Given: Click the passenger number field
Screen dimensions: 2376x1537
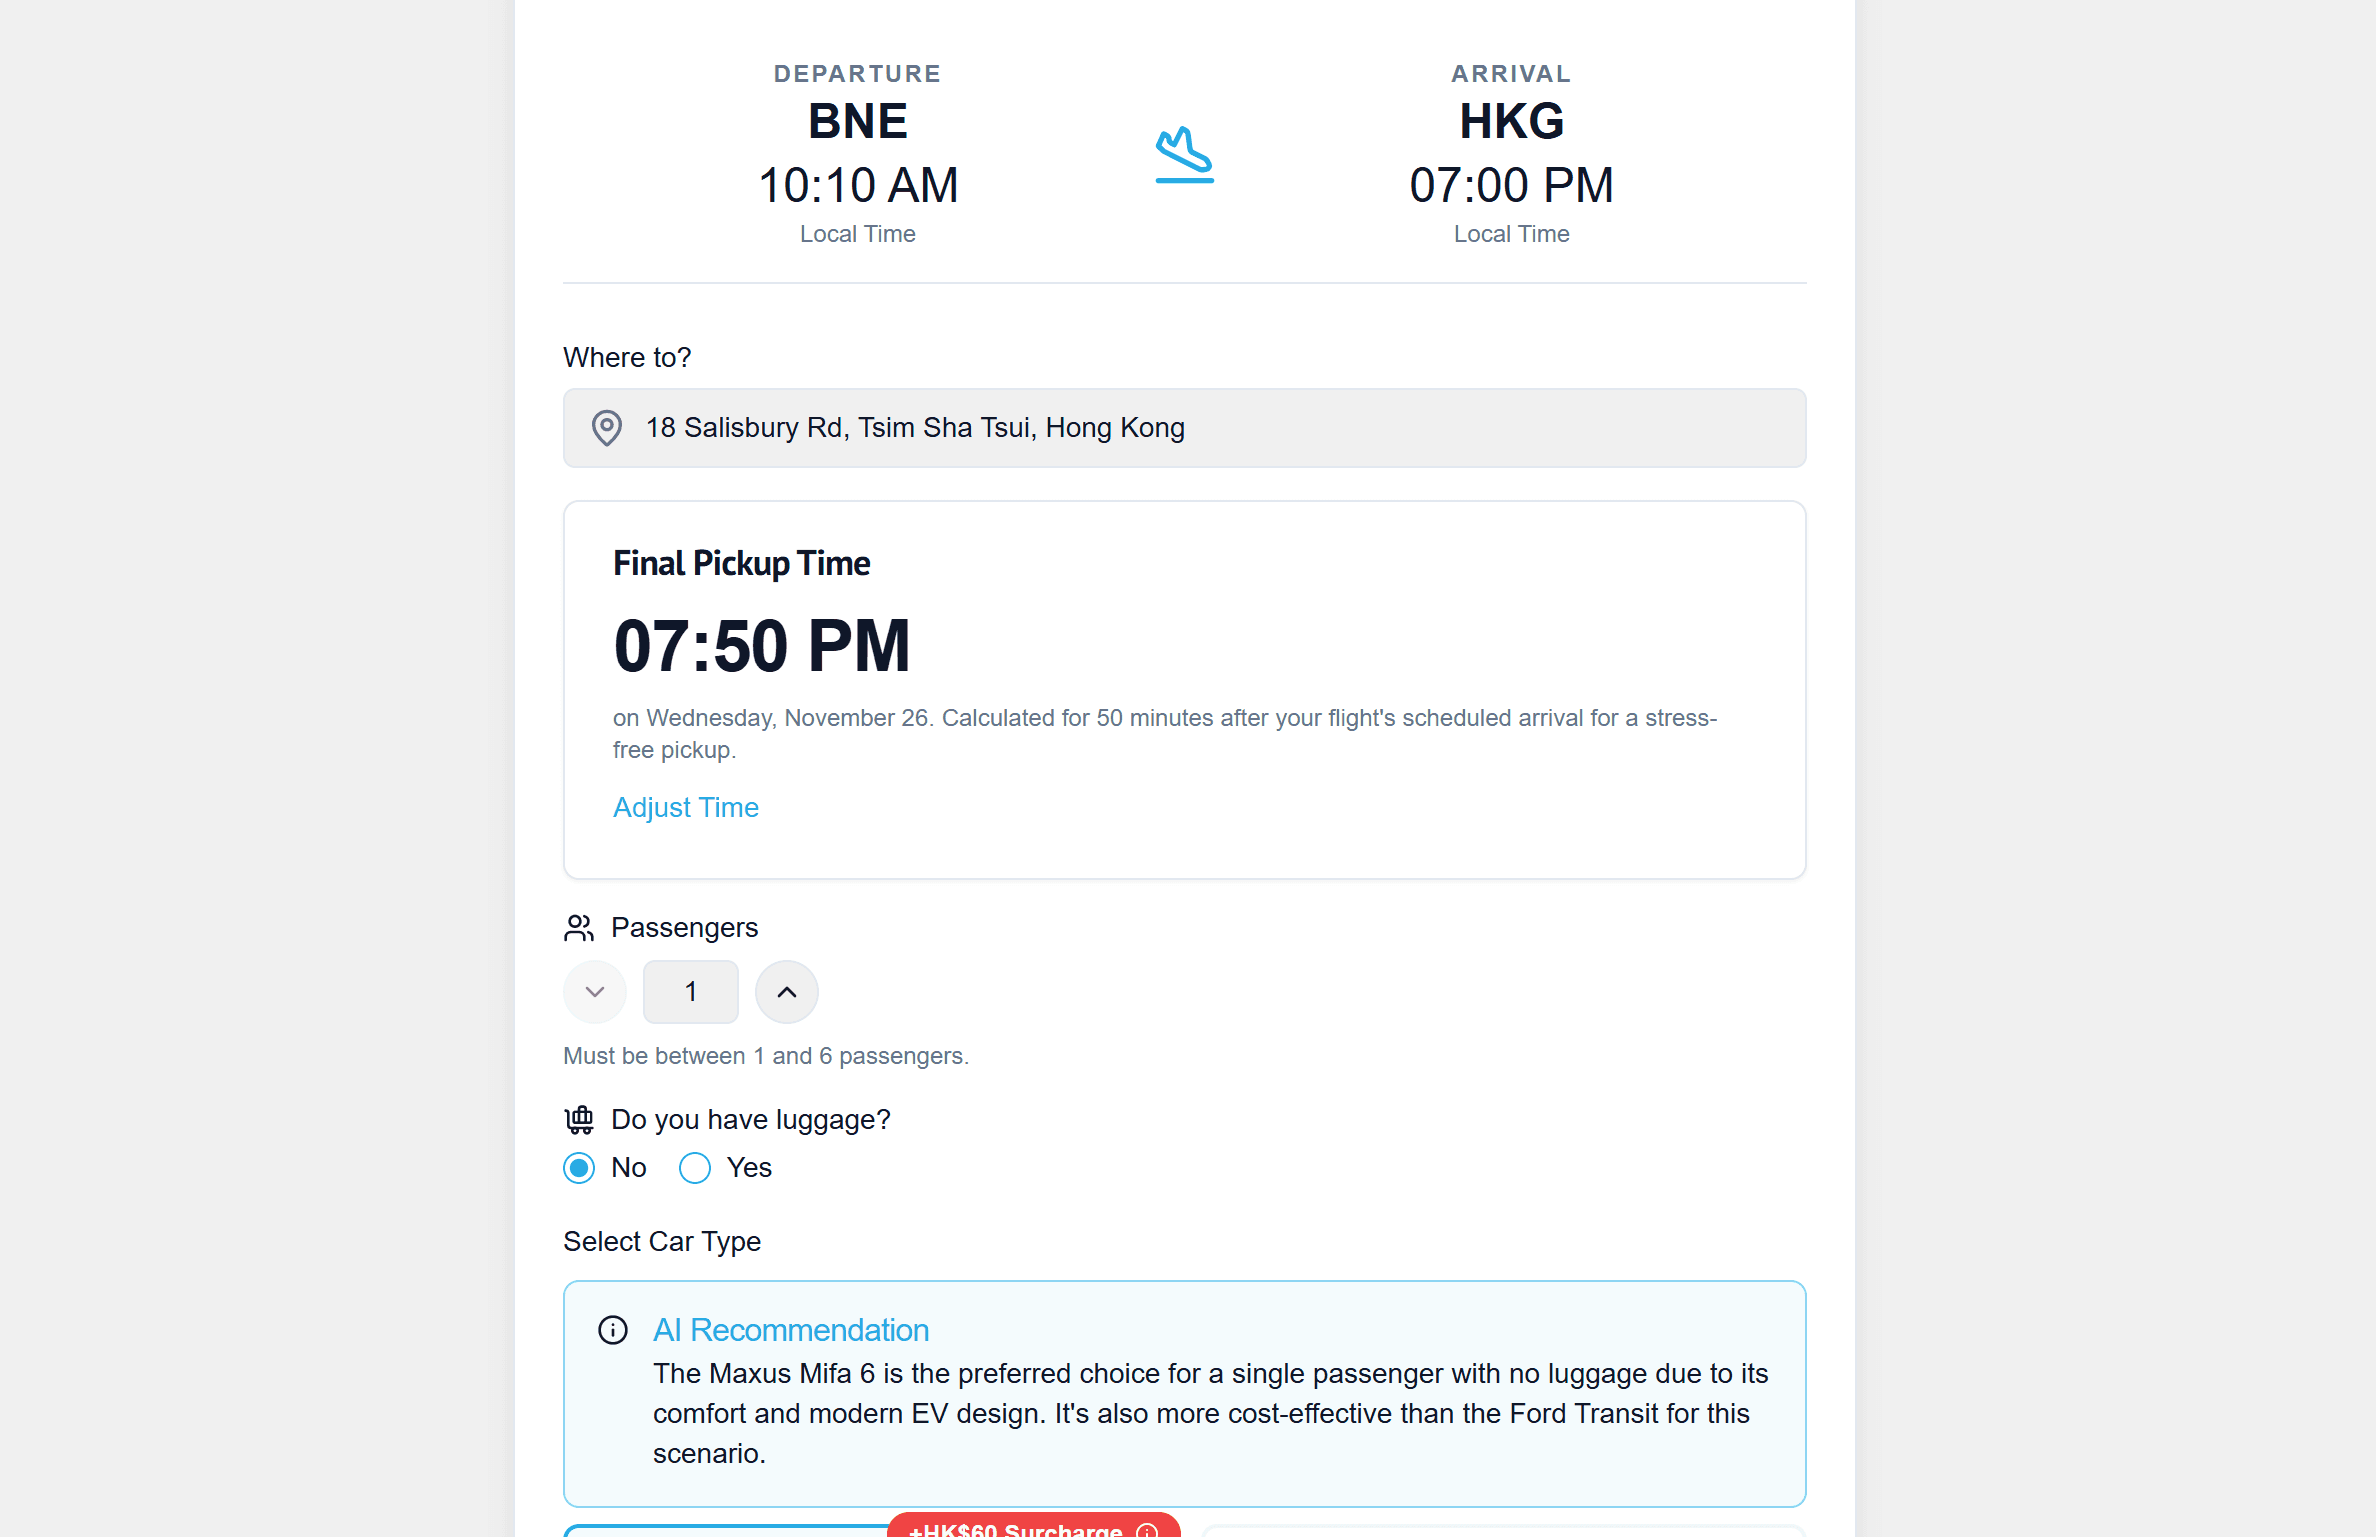Looking at the screenshot, I should tap(691, 992).
